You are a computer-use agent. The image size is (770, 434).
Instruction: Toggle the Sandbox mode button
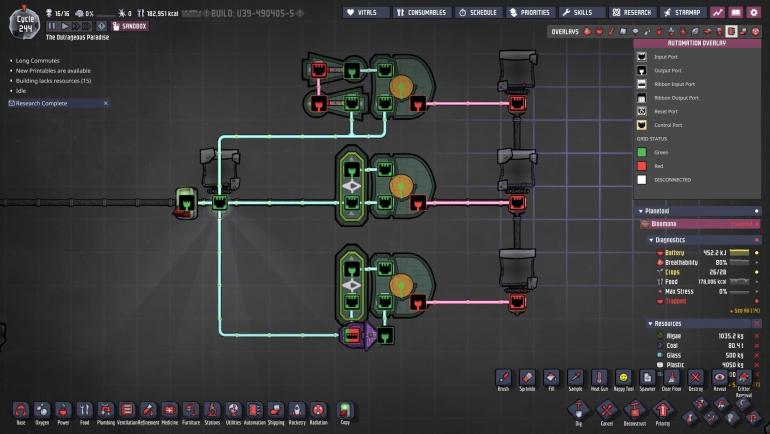128,26
